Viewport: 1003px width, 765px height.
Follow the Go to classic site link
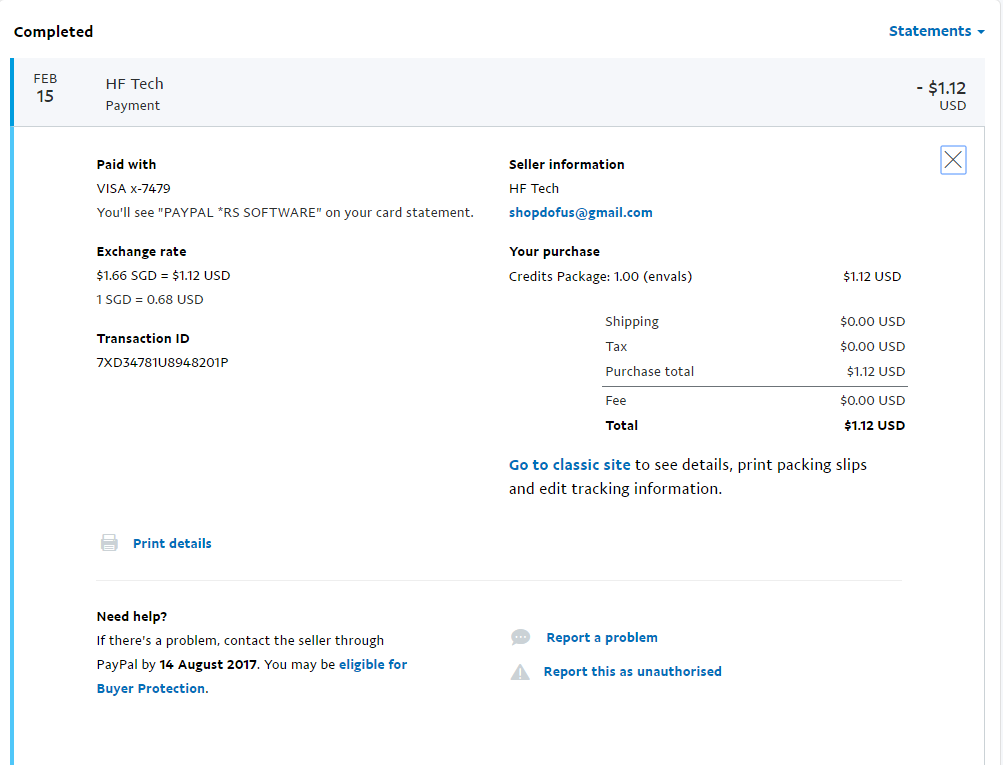[569, 465]
